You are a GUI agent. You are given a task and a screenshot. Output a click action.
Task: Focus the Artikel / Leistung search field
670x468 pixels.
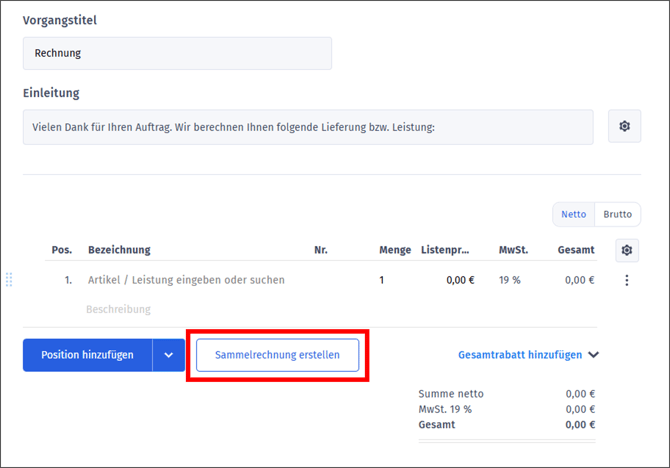[x=200, y=280]
